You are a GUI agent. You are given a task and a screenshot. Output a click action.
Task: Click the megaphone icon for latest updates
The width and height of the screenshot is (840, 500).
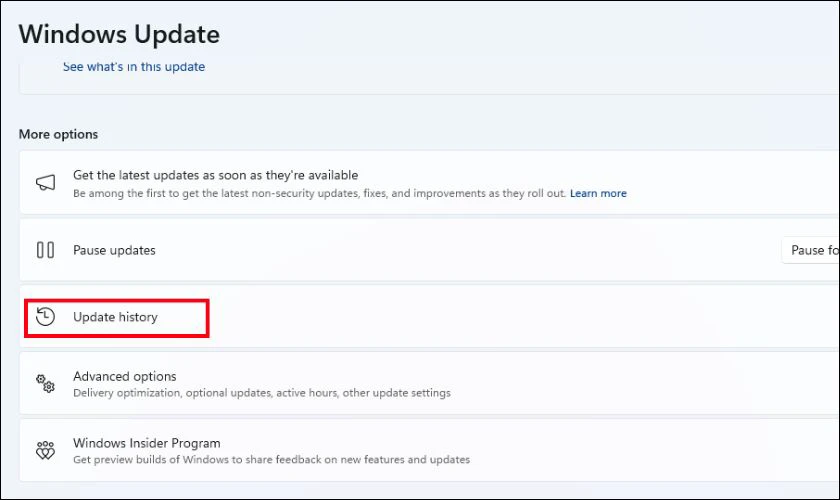pos(46,183)
